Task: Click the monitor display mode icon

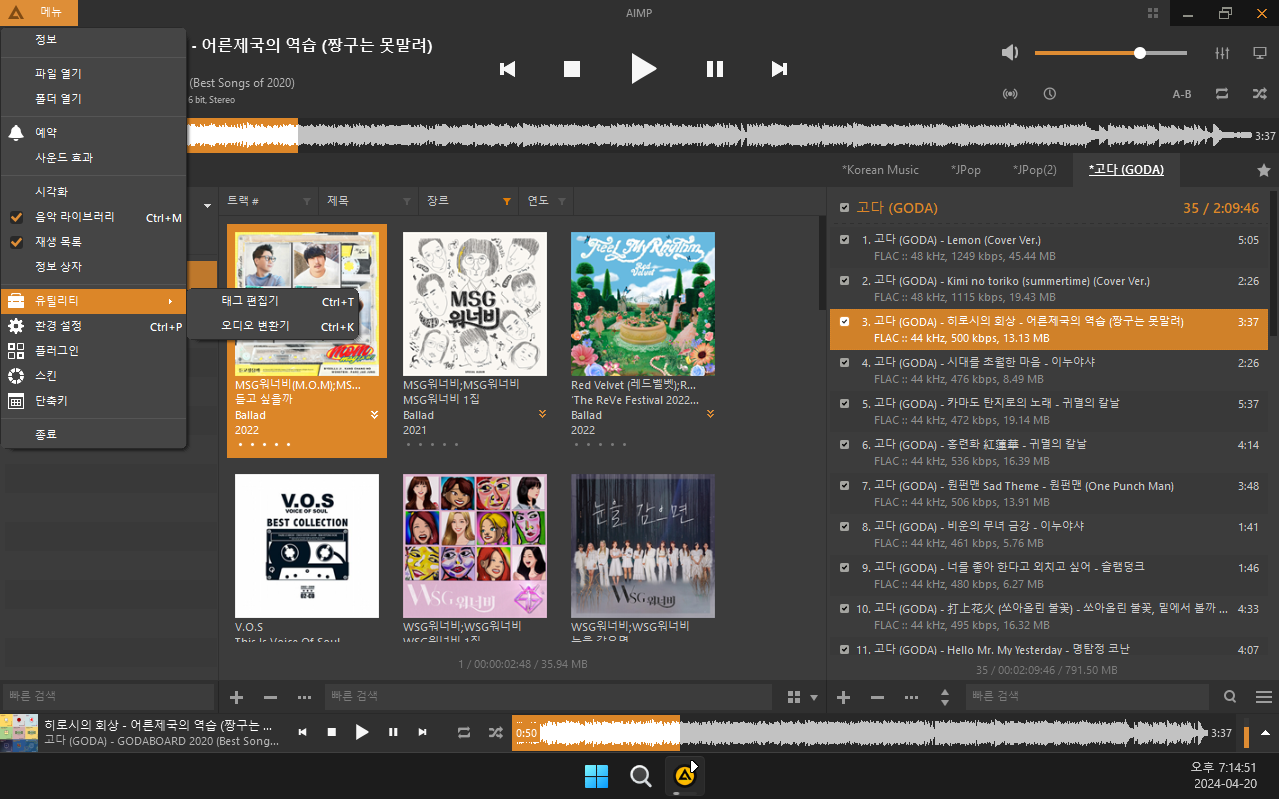Action: pyautogui.click(x=1260, y=53)
